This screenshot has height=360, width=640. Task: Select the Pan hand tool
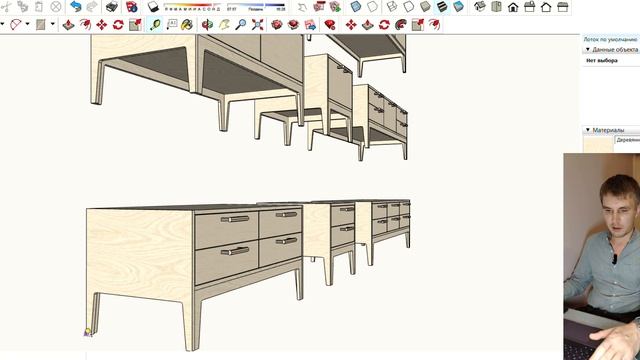coord(224,24)
